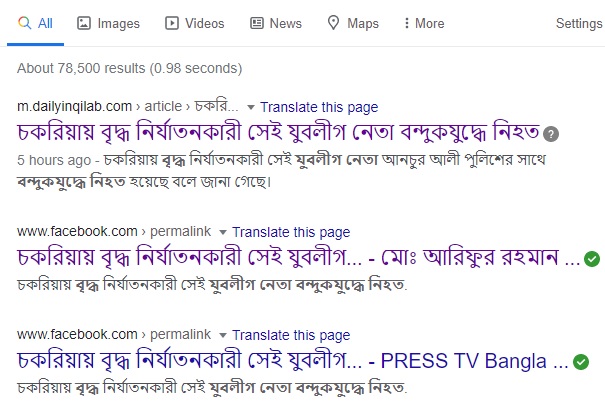Screen dimensions: 605x416
Task: Click the gray question mark icon on first result
Action: 551,134
